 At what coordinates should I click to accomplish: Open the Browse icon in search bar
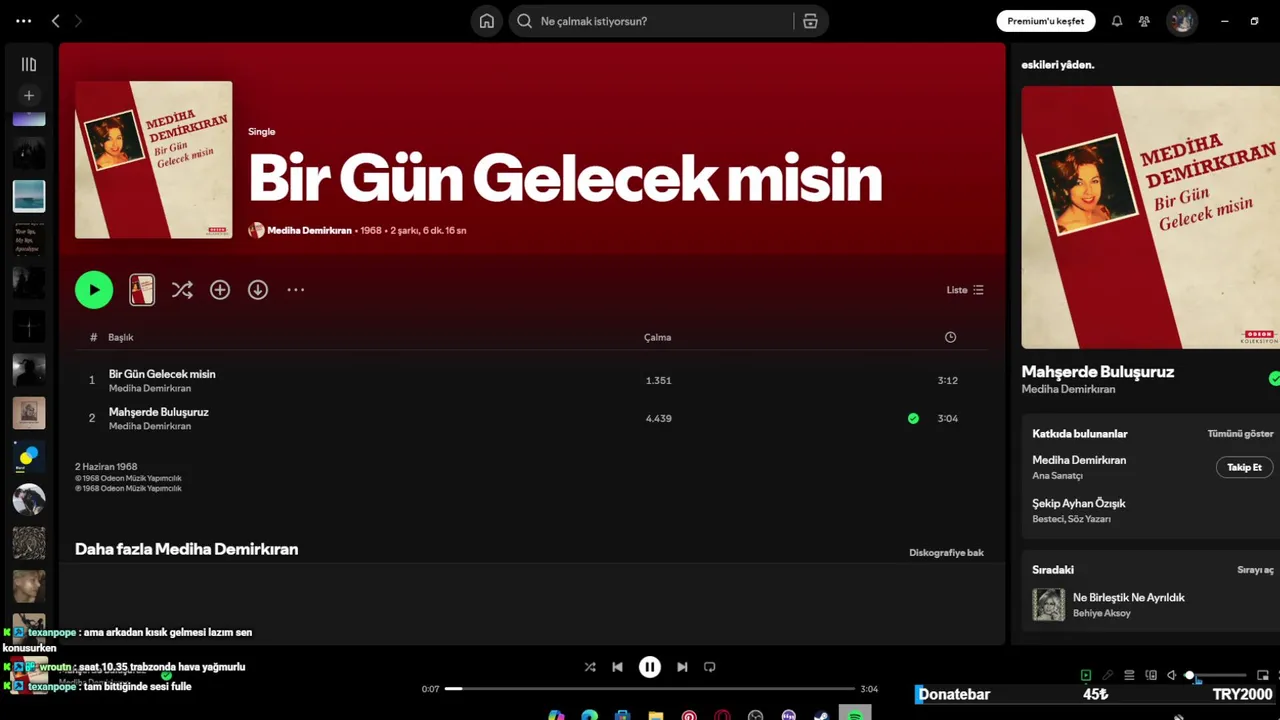pos(810,21)
